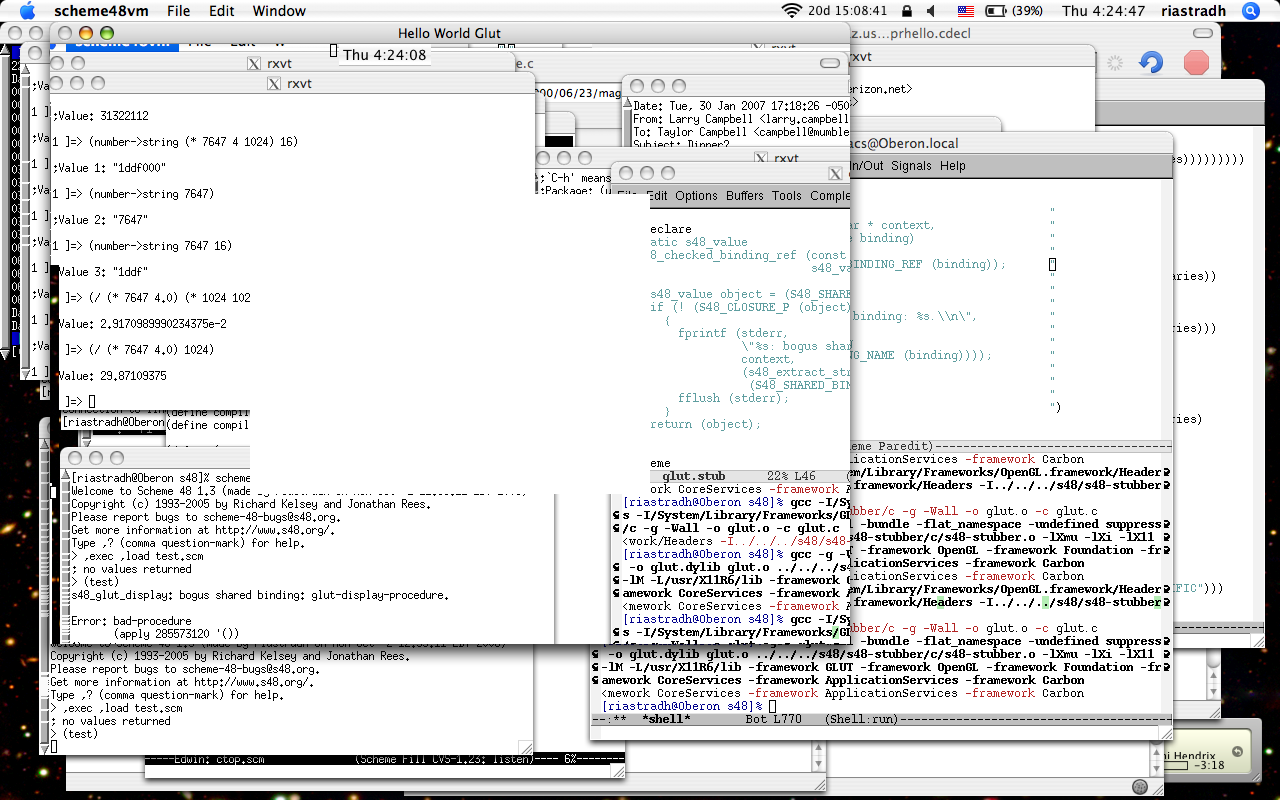This screenshot has width=1280, height=800.
Task: Open the Emacs Help menu
Action: [952, 166]
